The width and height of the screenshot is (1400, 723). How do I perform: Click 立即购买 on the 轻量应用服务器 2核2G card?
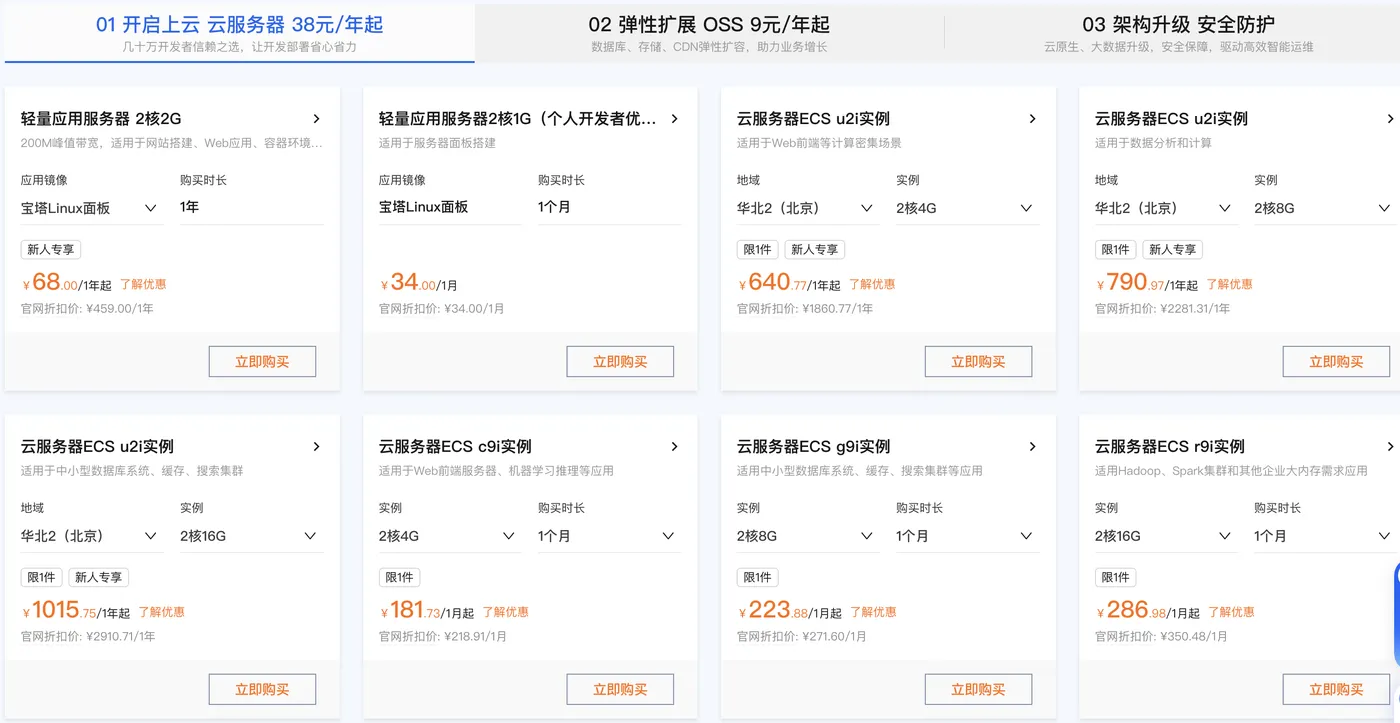pos(262,361)
